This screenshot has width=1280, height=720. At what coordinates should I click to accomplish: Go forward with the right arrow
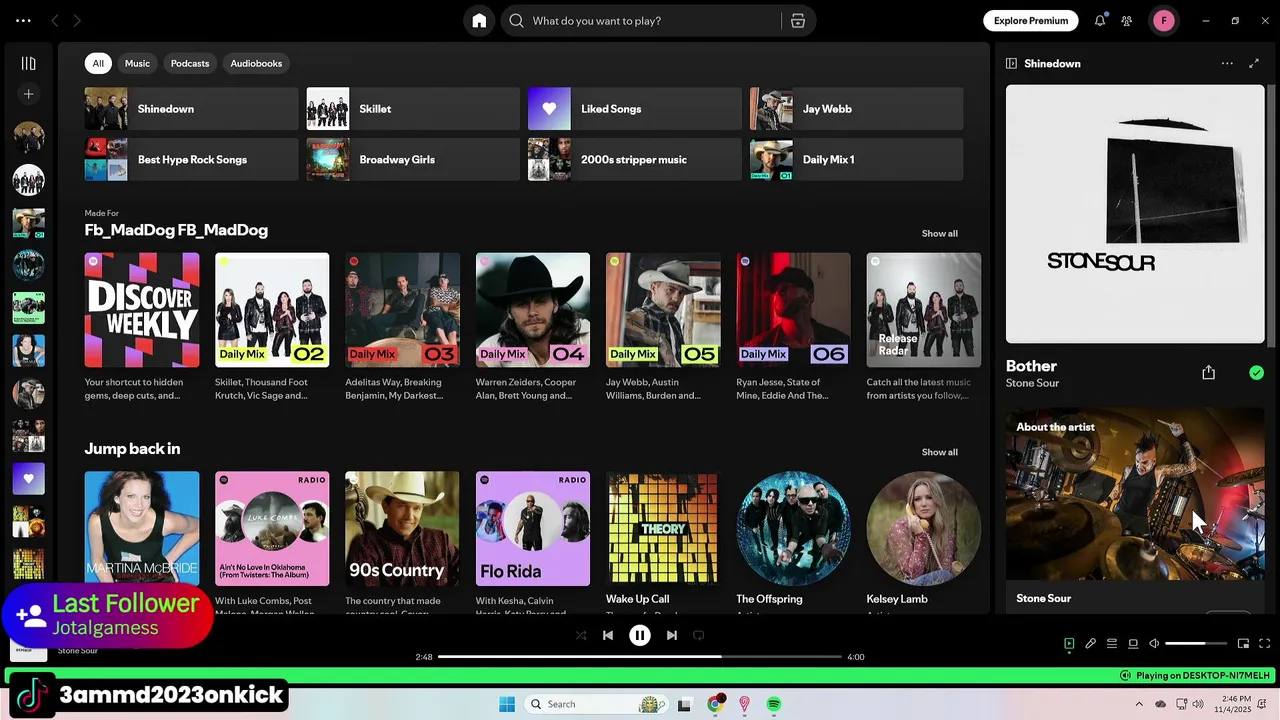point(77,20)
